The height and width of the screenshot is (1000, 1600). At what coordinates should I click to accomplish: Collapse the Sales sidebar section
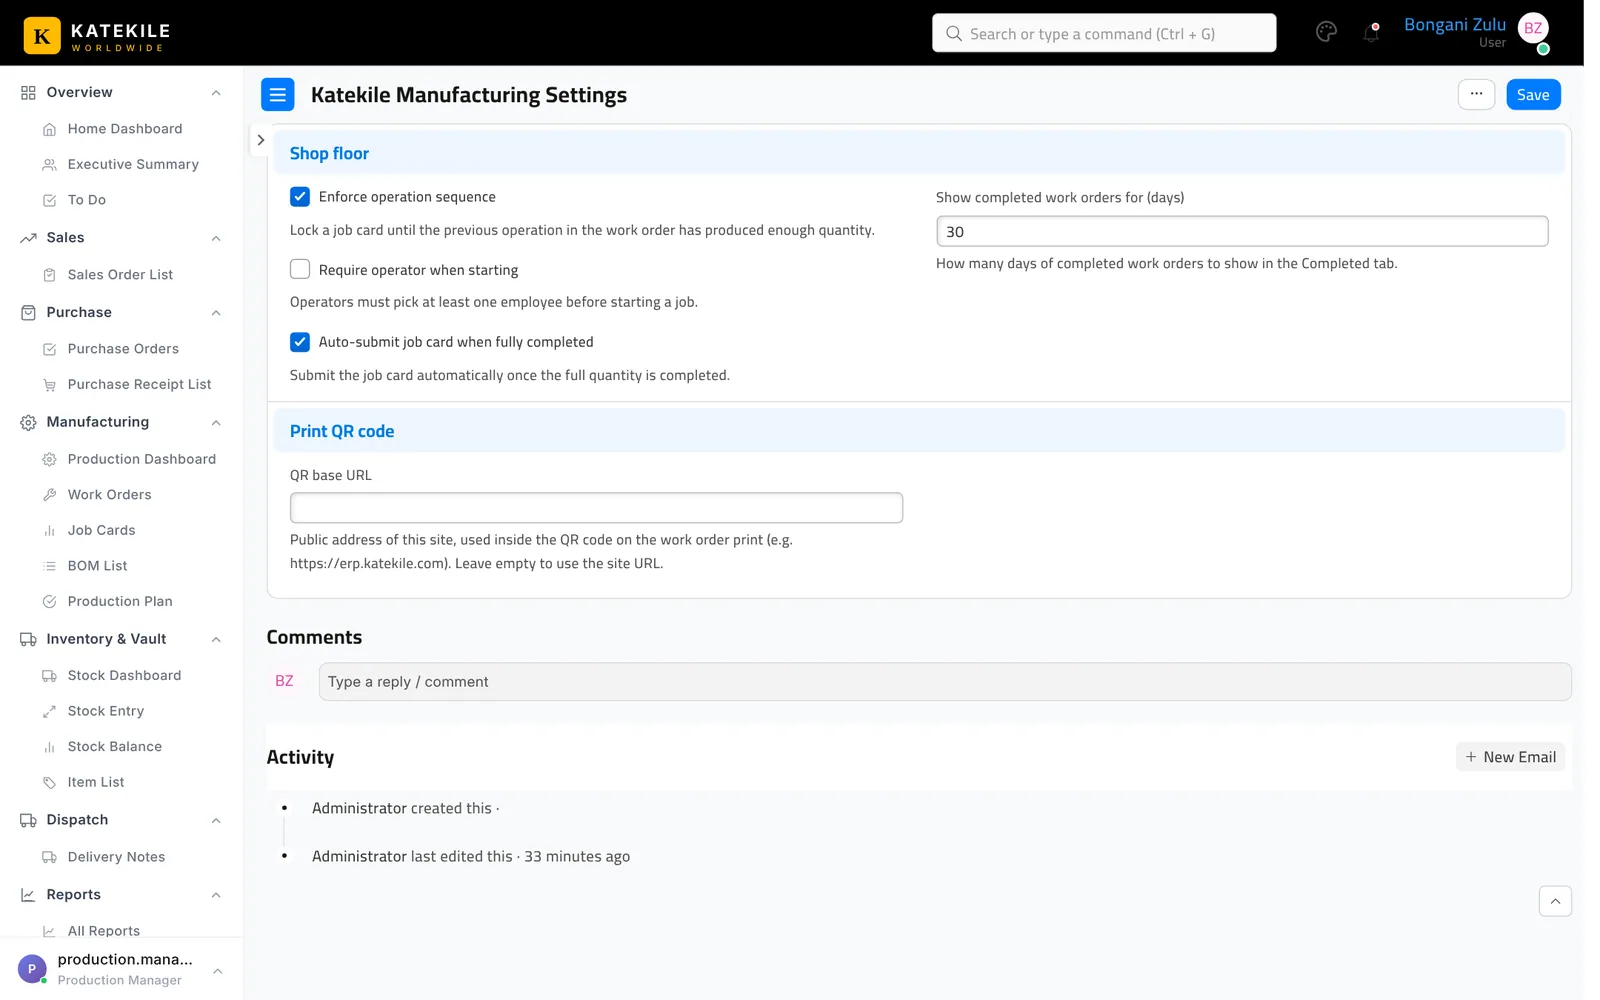[216, 238]
